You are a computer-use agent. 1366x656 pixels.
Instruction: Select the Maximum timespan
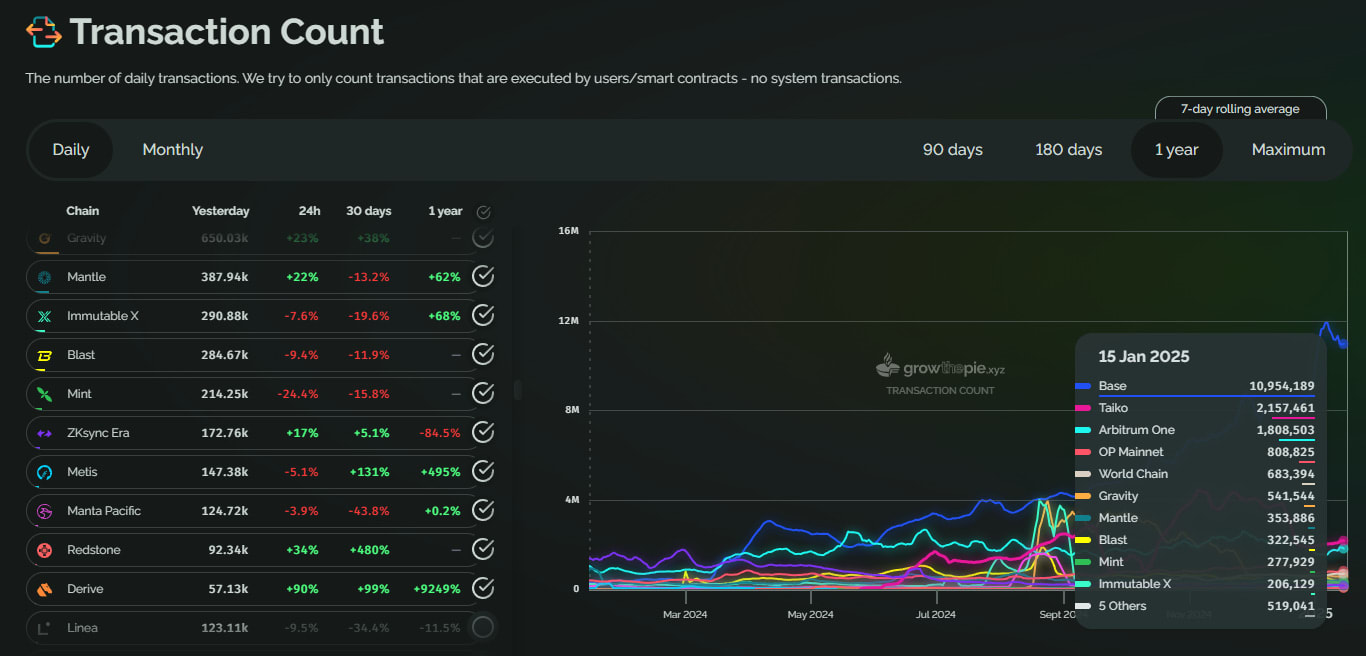(x=1288, y=150)
